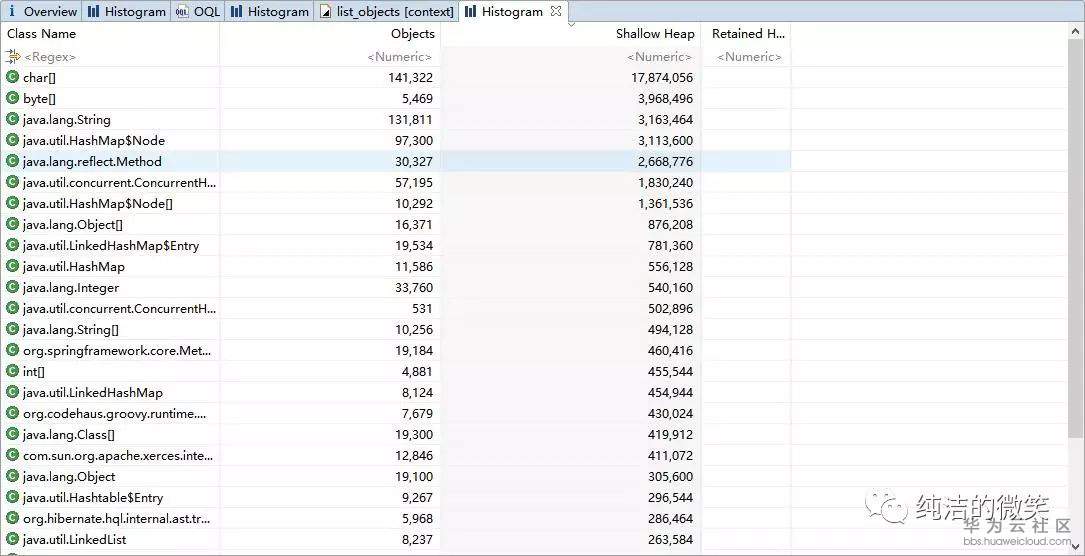Open the Histogram tab between Overview and OQL
Image resolution: width=1085 pixels, height=556 pixels.
click(x=127, y=11)
